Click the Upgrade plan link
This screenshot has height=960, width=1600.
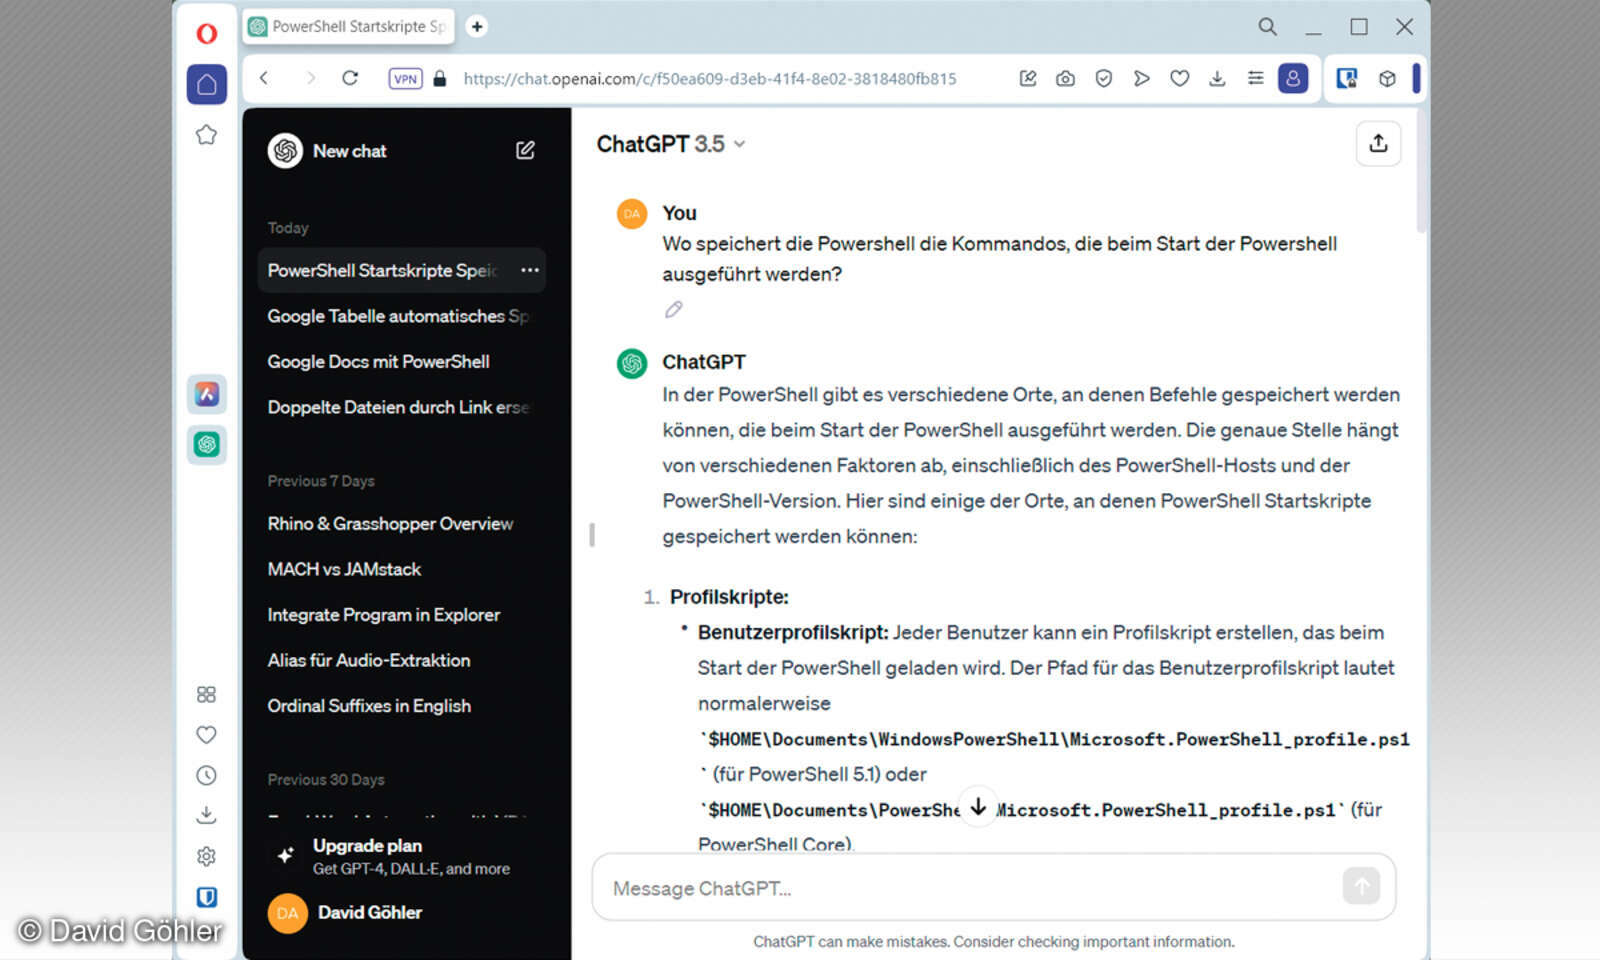coord(367,845)
